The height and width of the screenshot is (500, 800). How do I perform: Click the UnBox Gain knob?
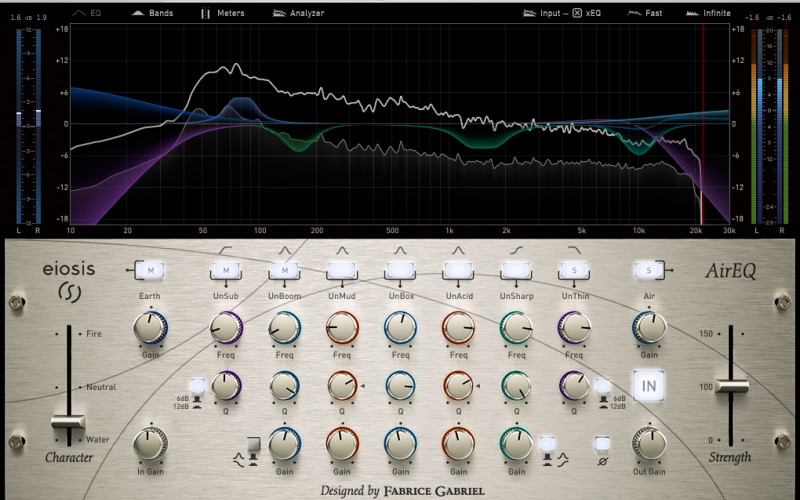400,444
